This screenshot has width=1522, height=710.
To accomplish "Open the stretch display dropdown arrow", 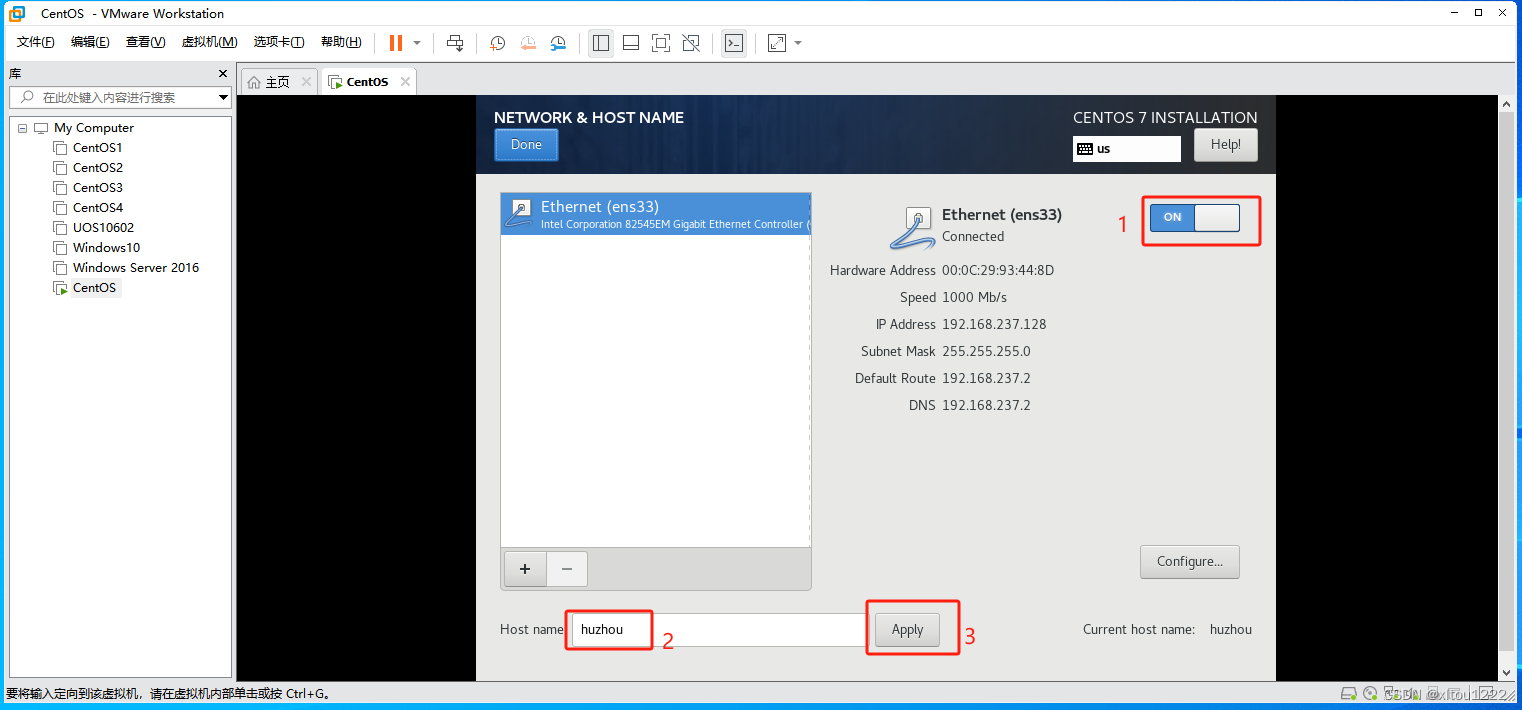I will click(x=798, y=43).
